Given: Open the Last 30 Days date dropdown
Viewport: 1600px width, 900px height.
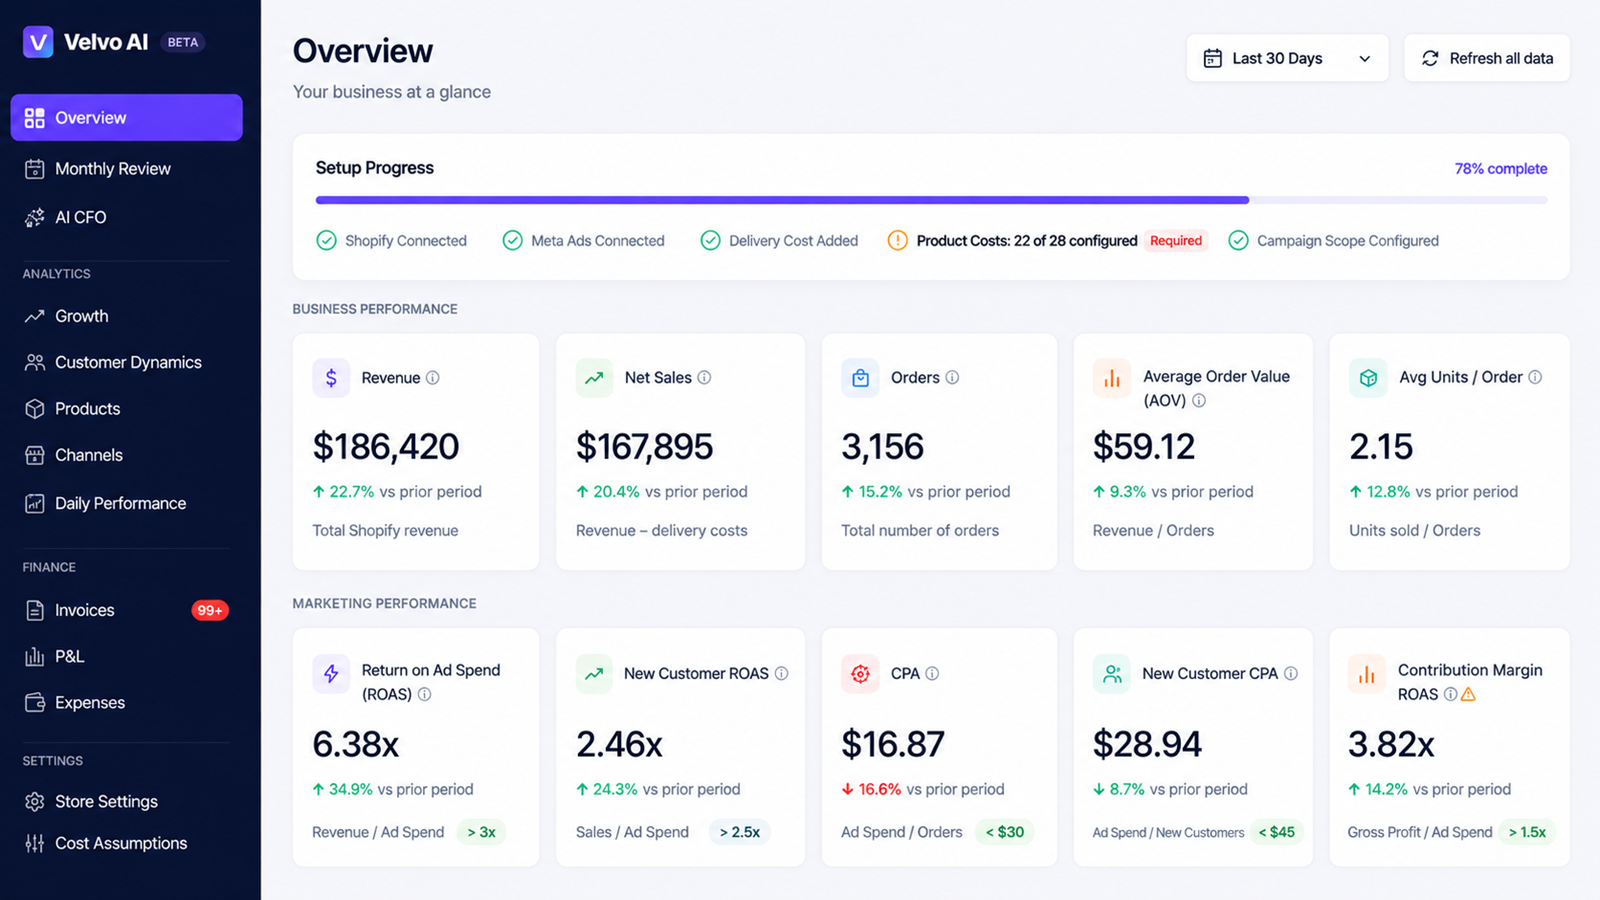Looking at the screenshot, I should 1287,58.
